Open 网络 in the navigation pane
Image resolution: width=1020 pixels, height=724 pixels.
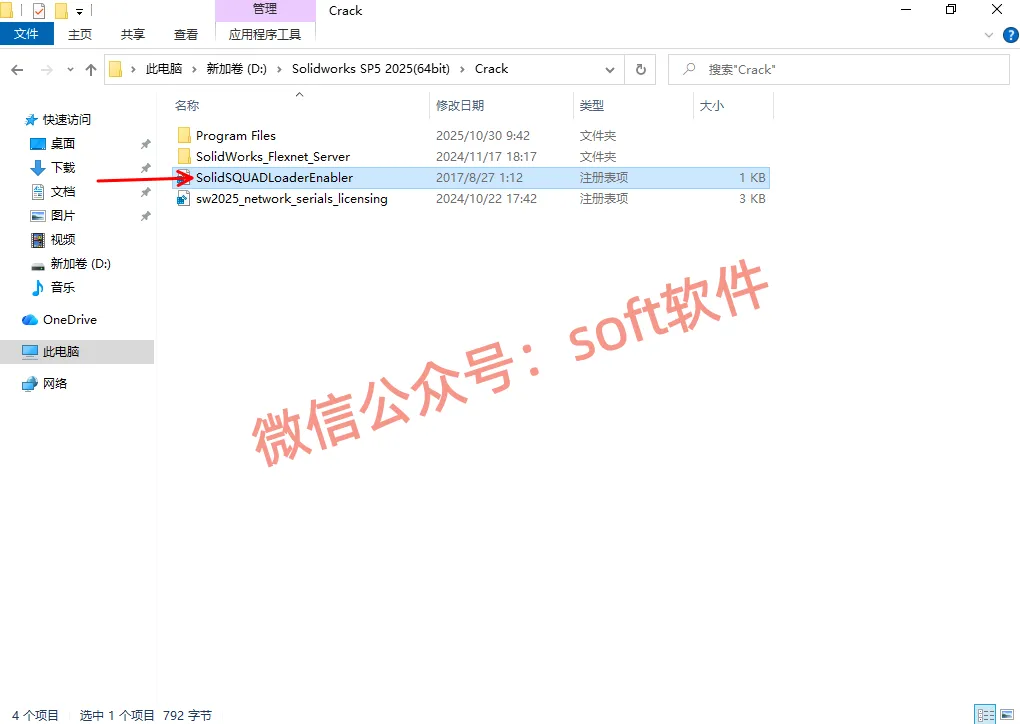[x=55, y=383]
